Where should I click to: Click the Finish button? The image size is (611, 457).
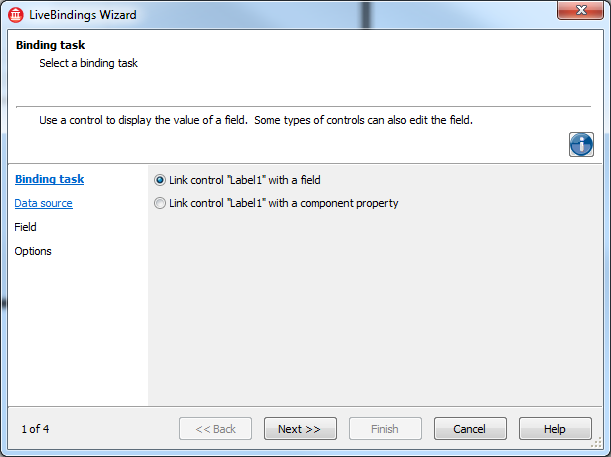click(385, 429)
